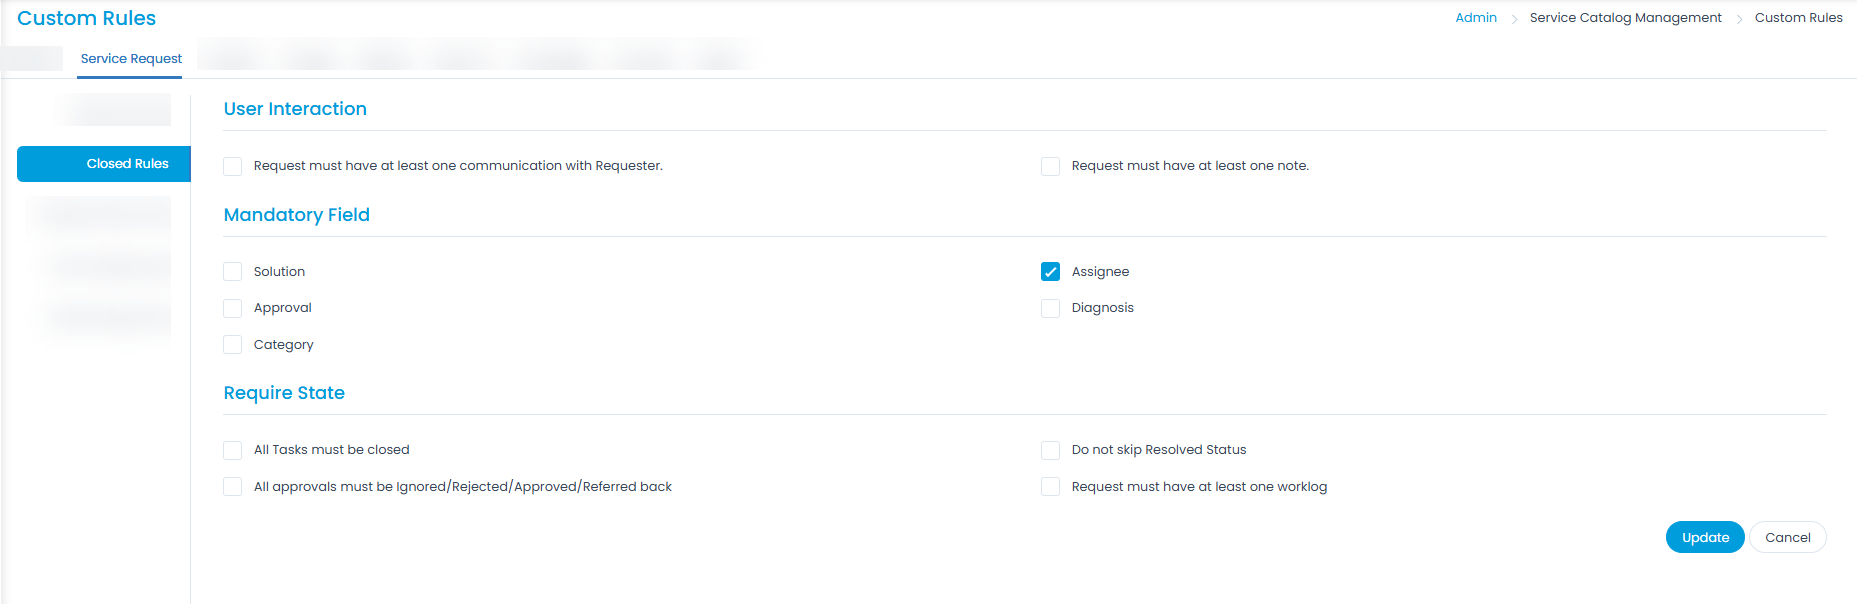Check request must have one worklog

click(1050, 487)
